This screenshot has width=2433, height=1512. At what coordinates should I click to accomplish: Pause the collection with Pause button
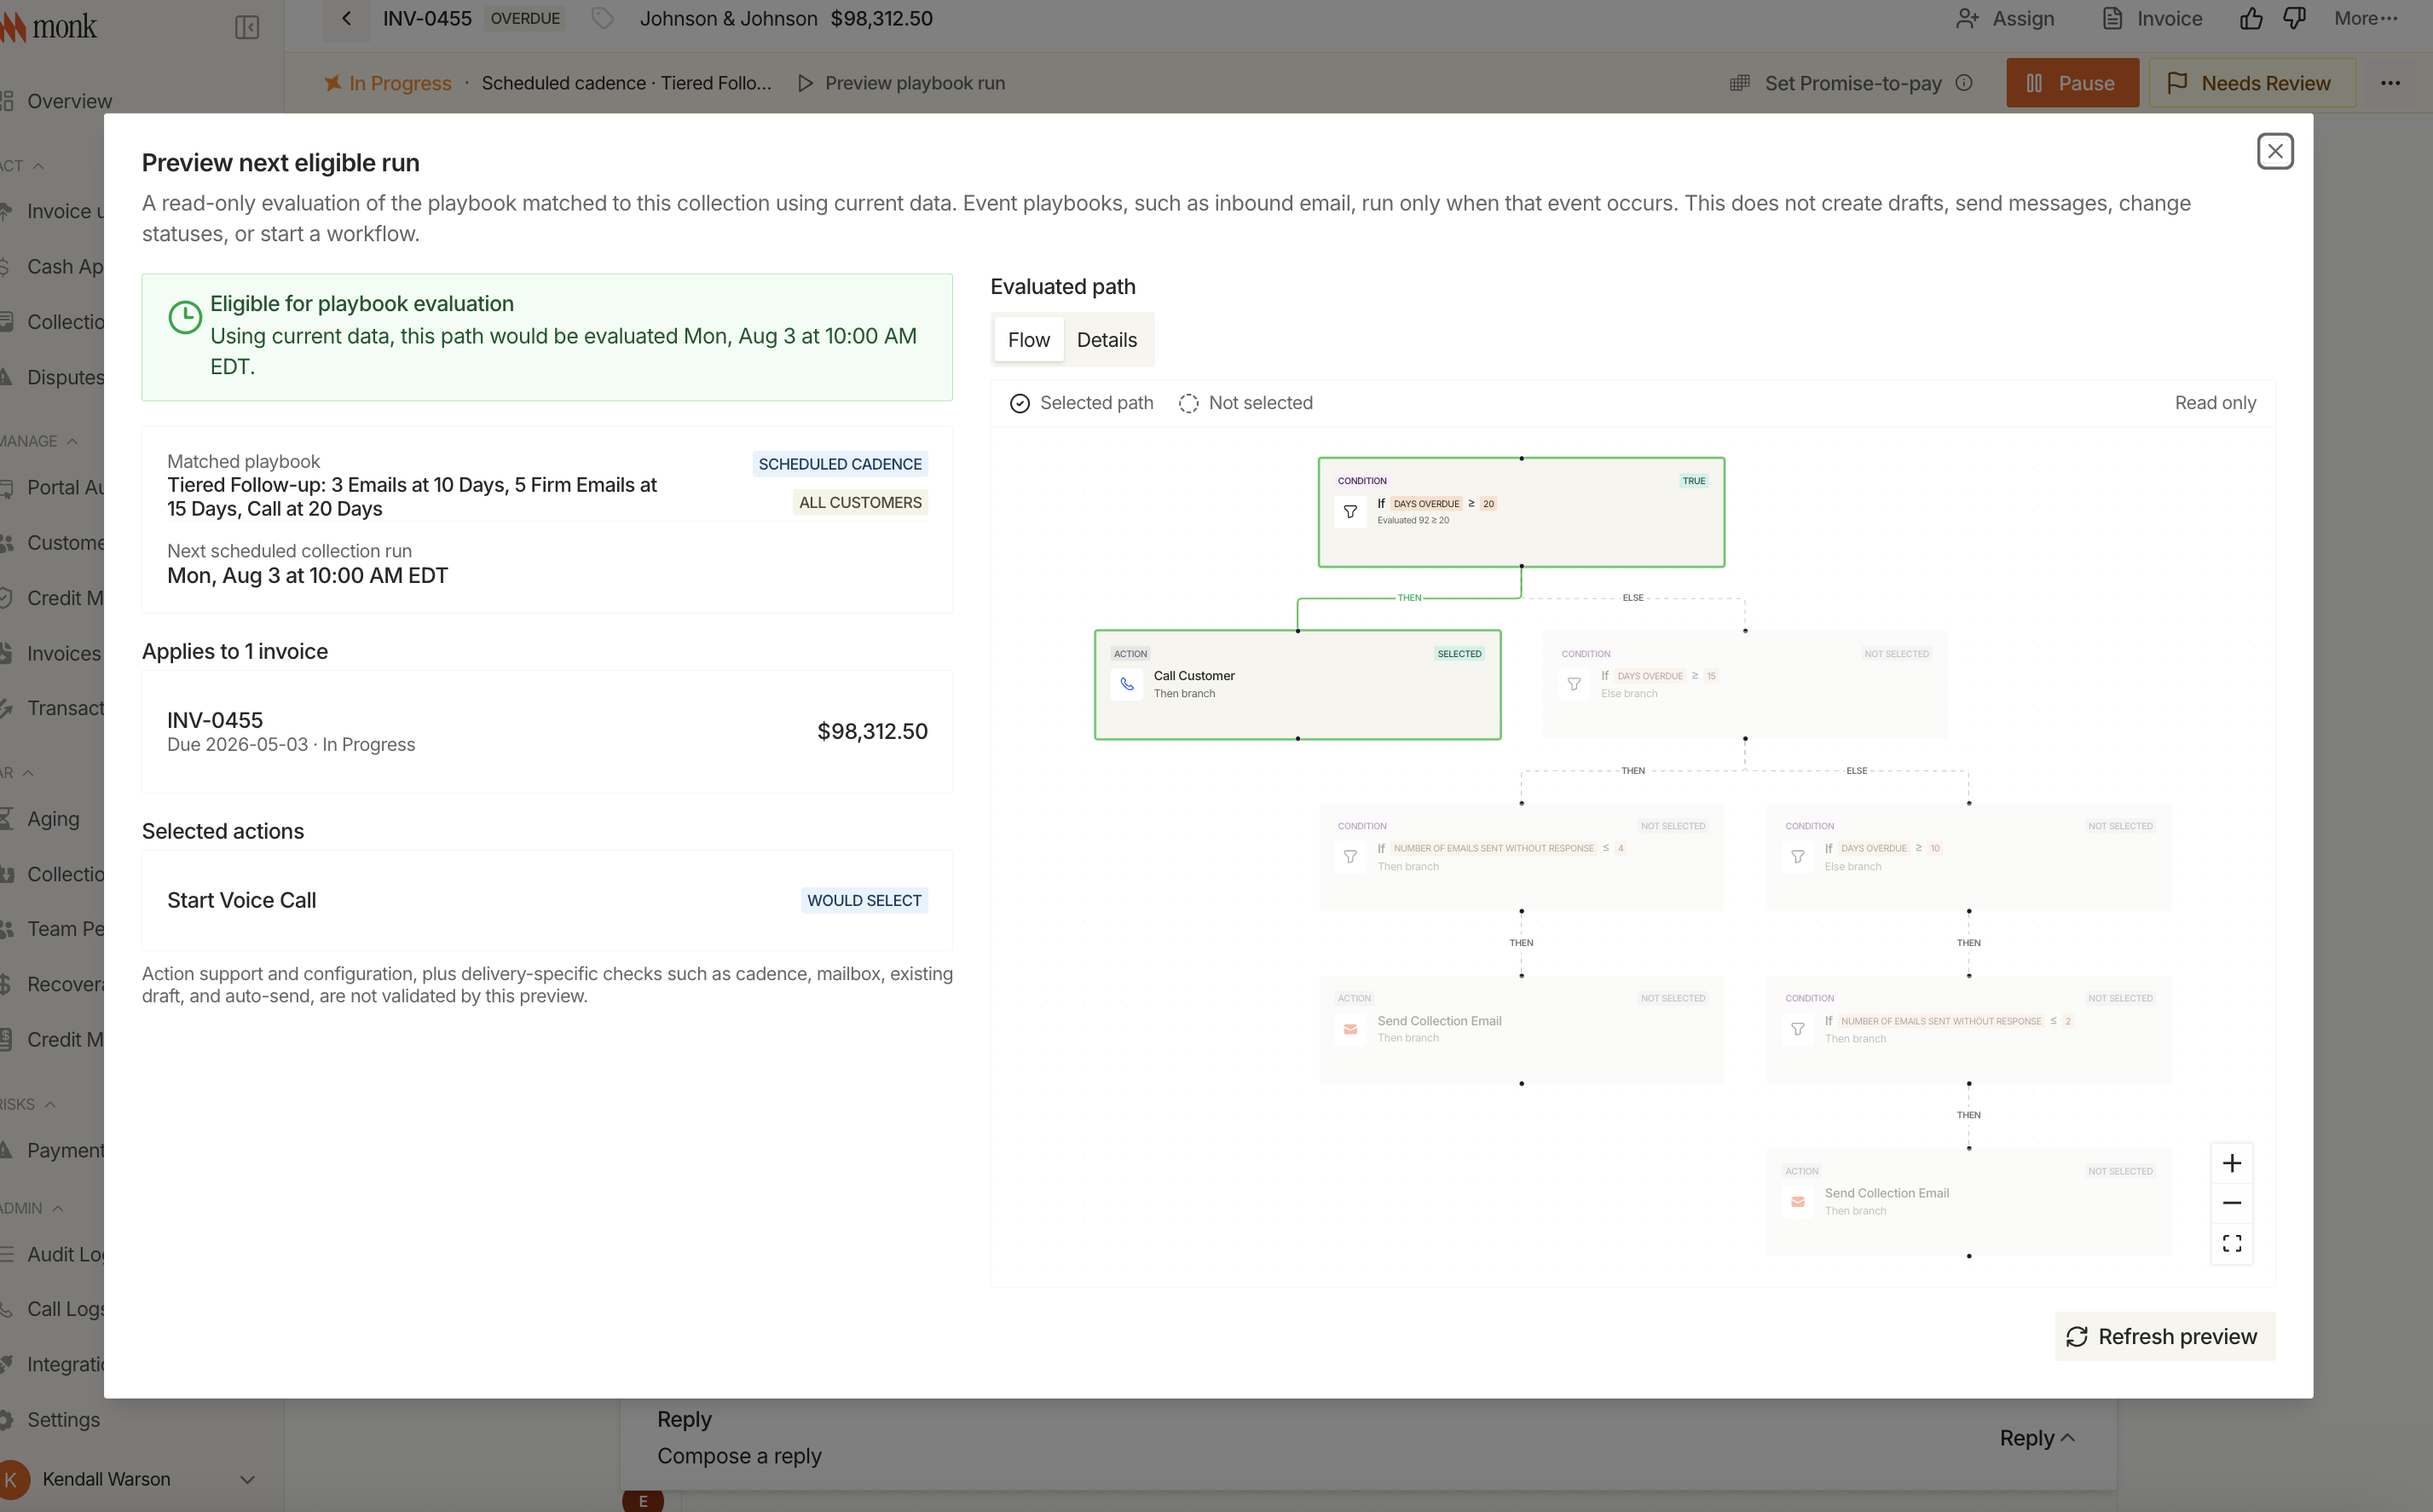click(x=2072, y=83)
